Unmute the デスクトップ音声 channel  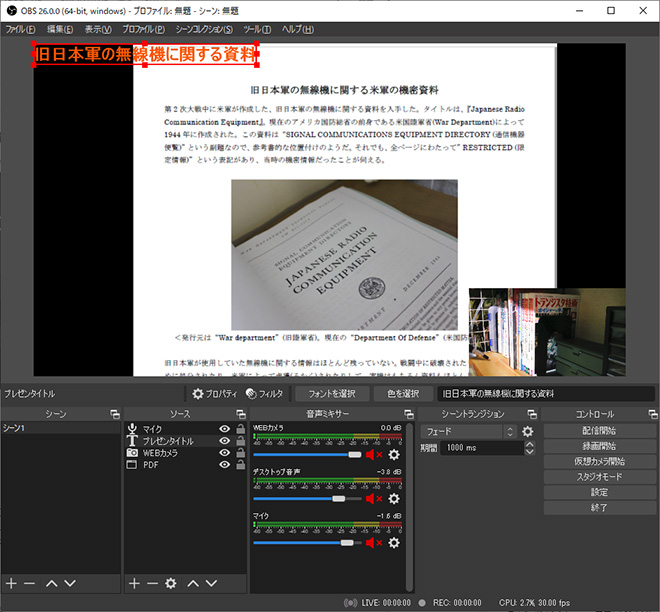(374, 499)
